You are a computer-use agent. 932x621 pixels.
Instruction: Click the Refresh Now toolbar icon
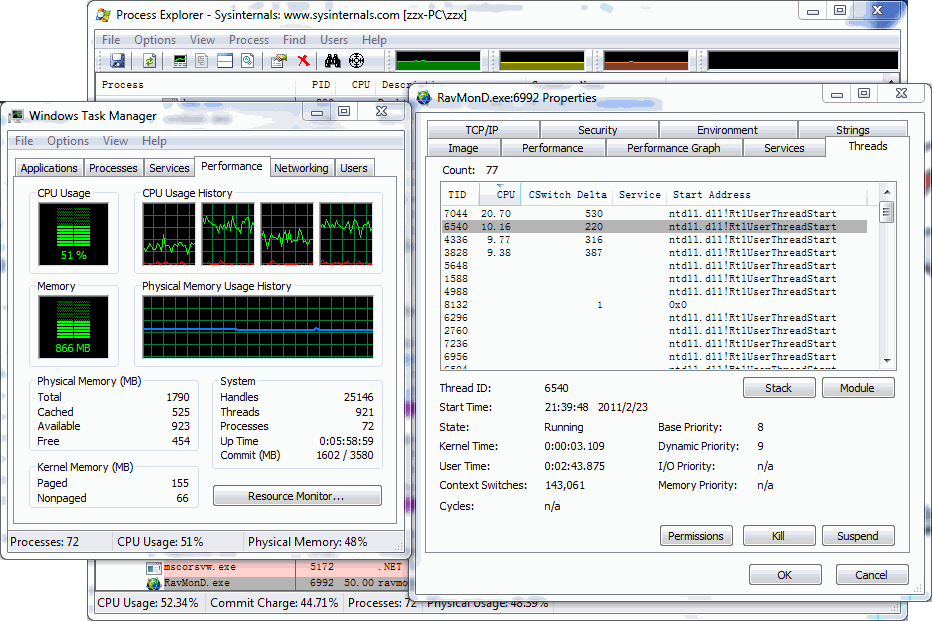149,61
